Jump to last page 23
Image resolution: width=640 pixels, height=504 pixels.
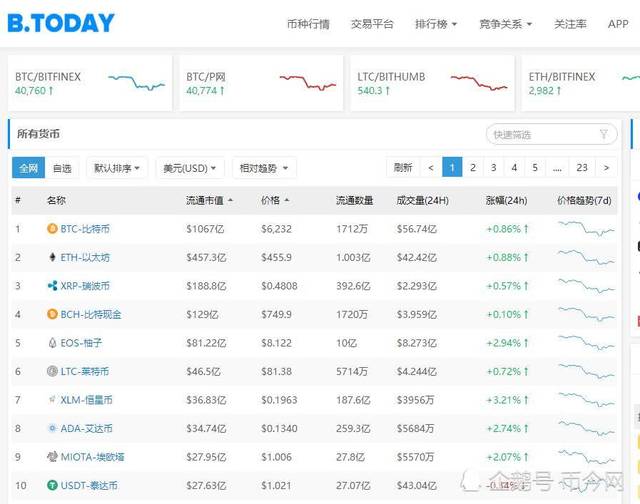(x=582, y=167)
